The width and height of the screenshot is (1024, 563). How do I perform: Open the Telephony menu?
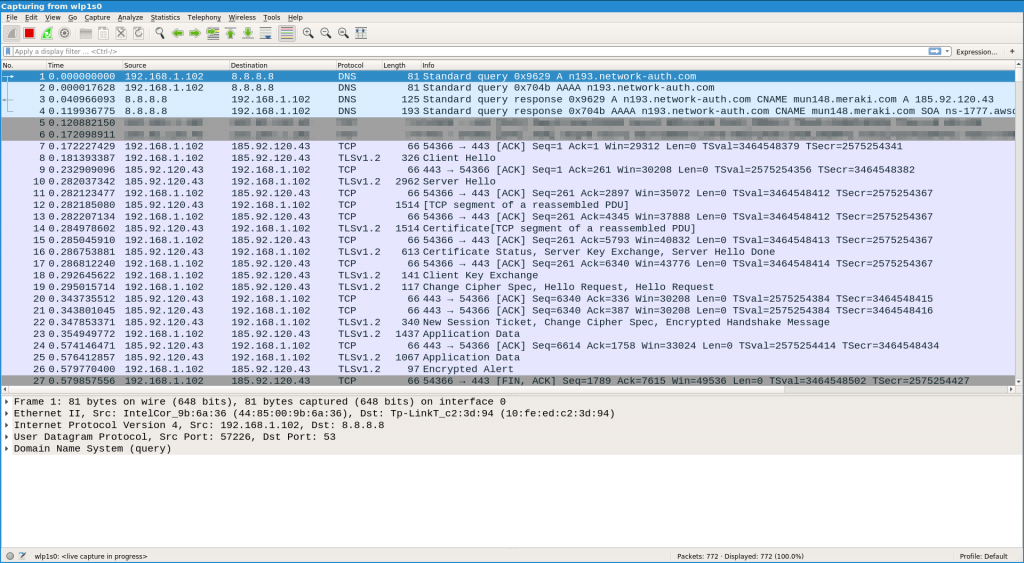204,18
